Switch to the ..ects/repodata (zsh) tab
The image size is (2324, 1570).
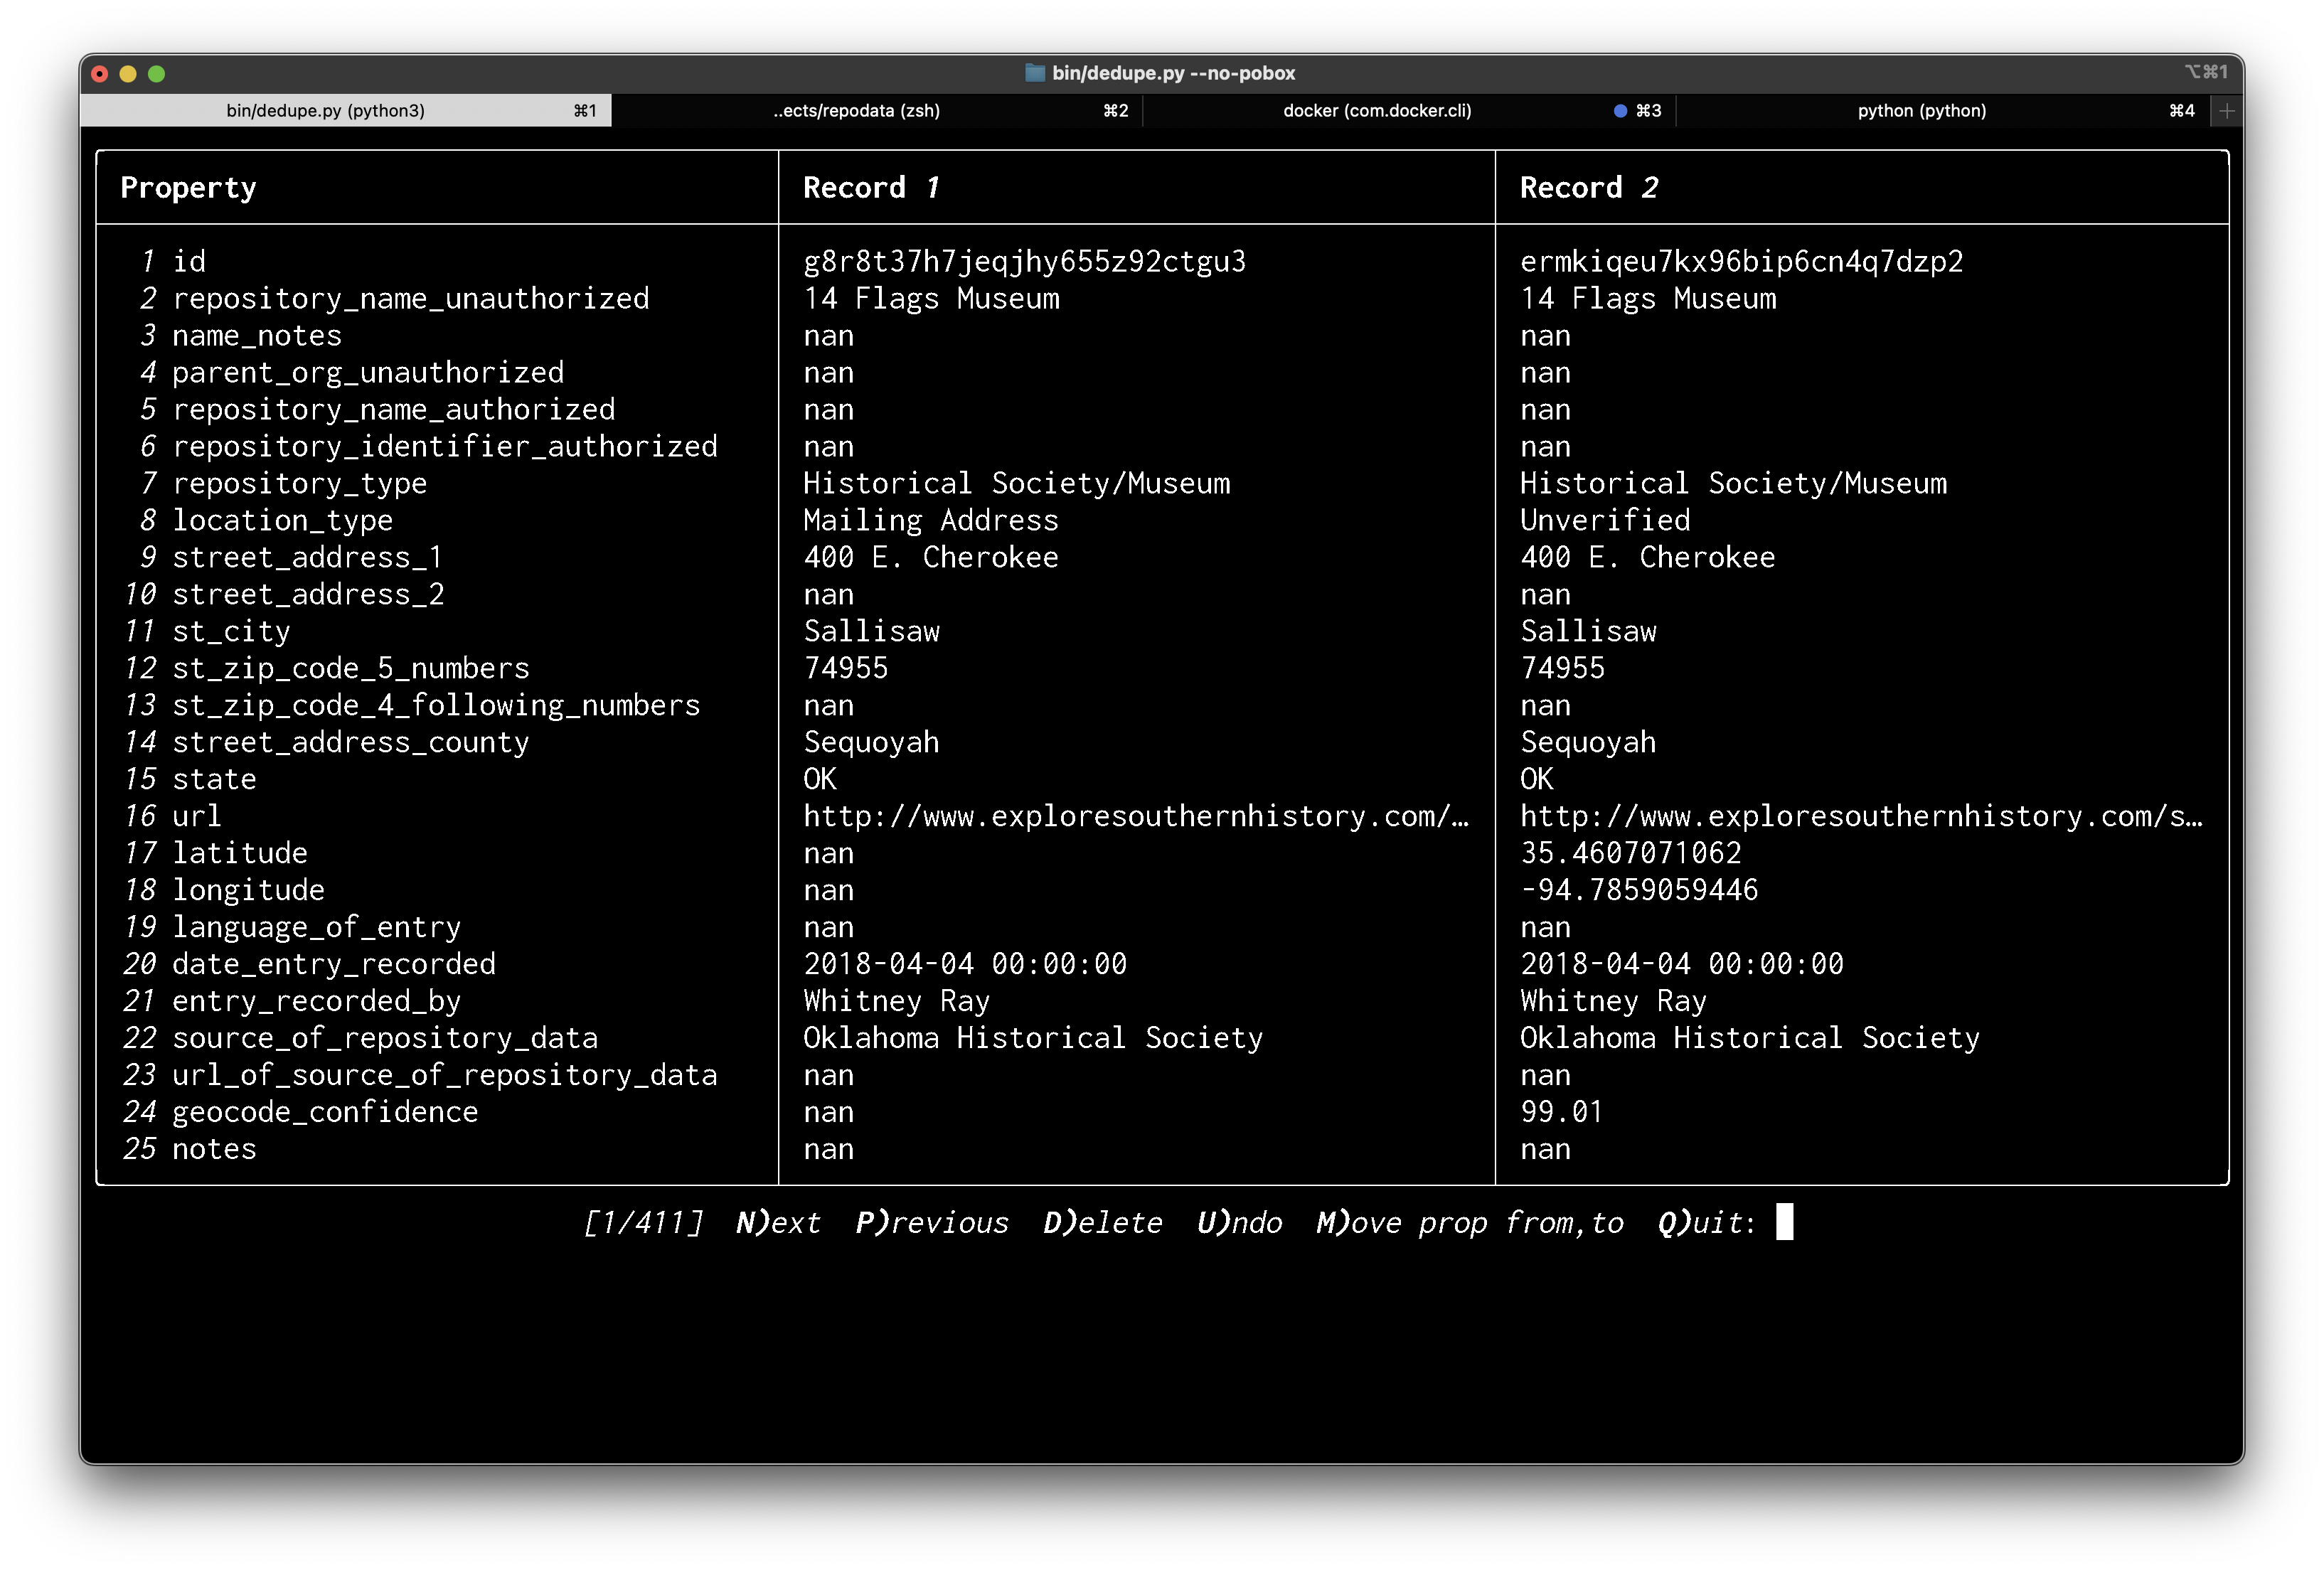pyautogui.click(x=877, y=111)
